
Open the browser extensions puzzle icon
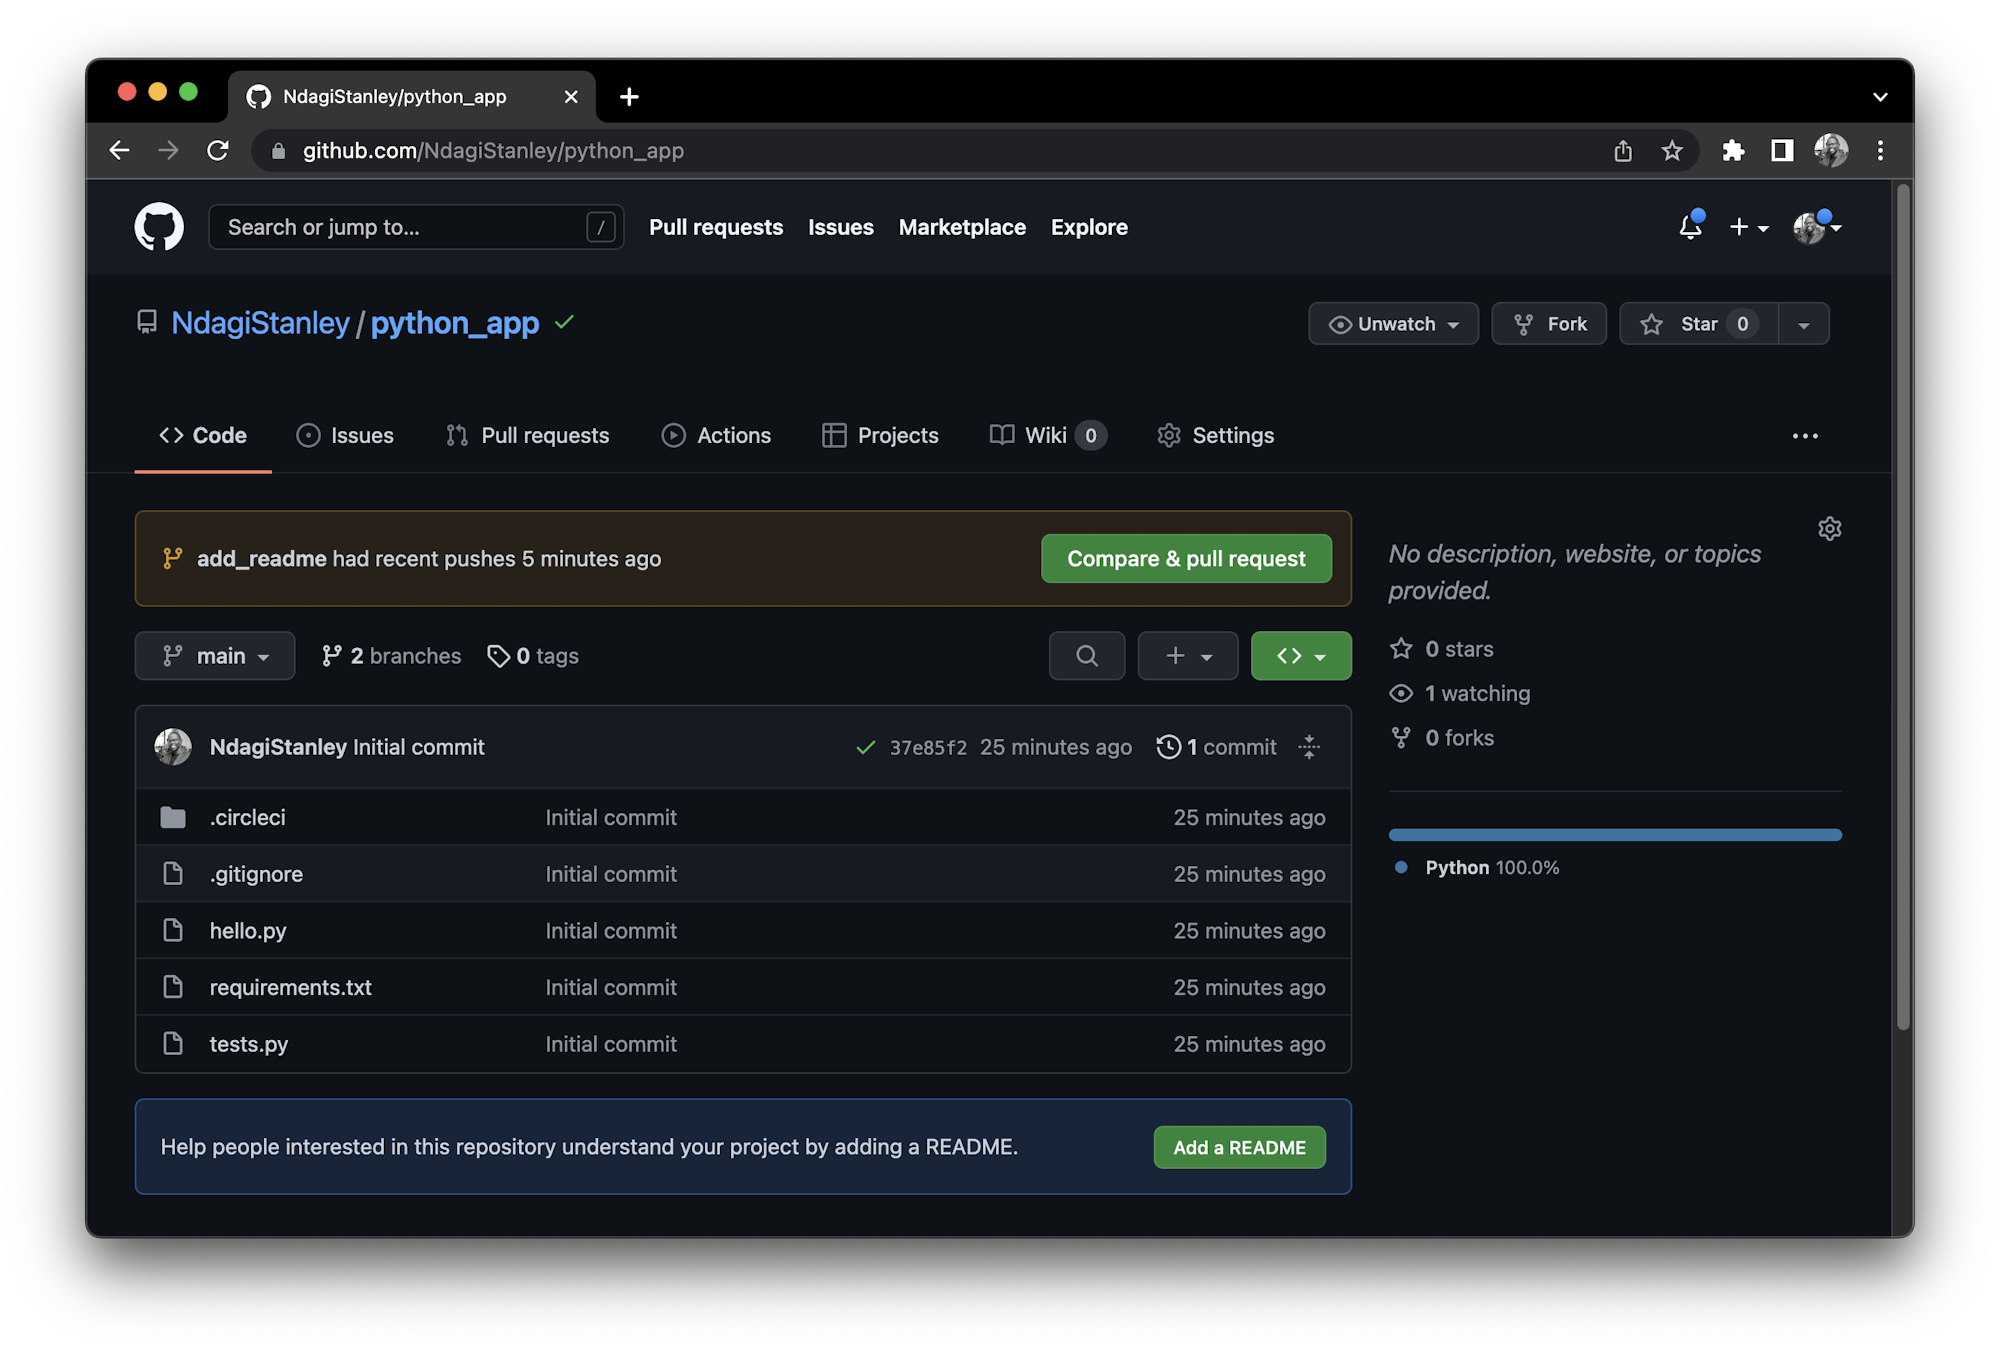click(1733, 150)
